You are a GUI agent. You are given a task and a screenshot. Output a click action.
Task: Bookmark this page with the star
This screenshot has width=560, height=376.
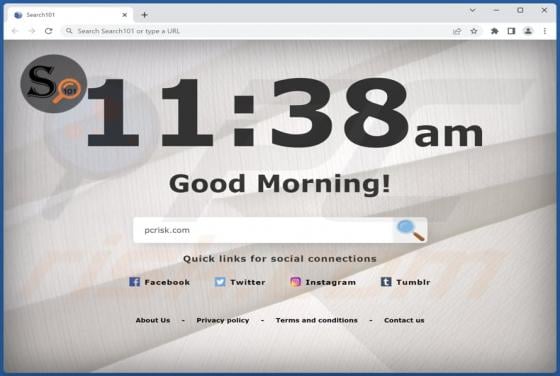[474, 31]
